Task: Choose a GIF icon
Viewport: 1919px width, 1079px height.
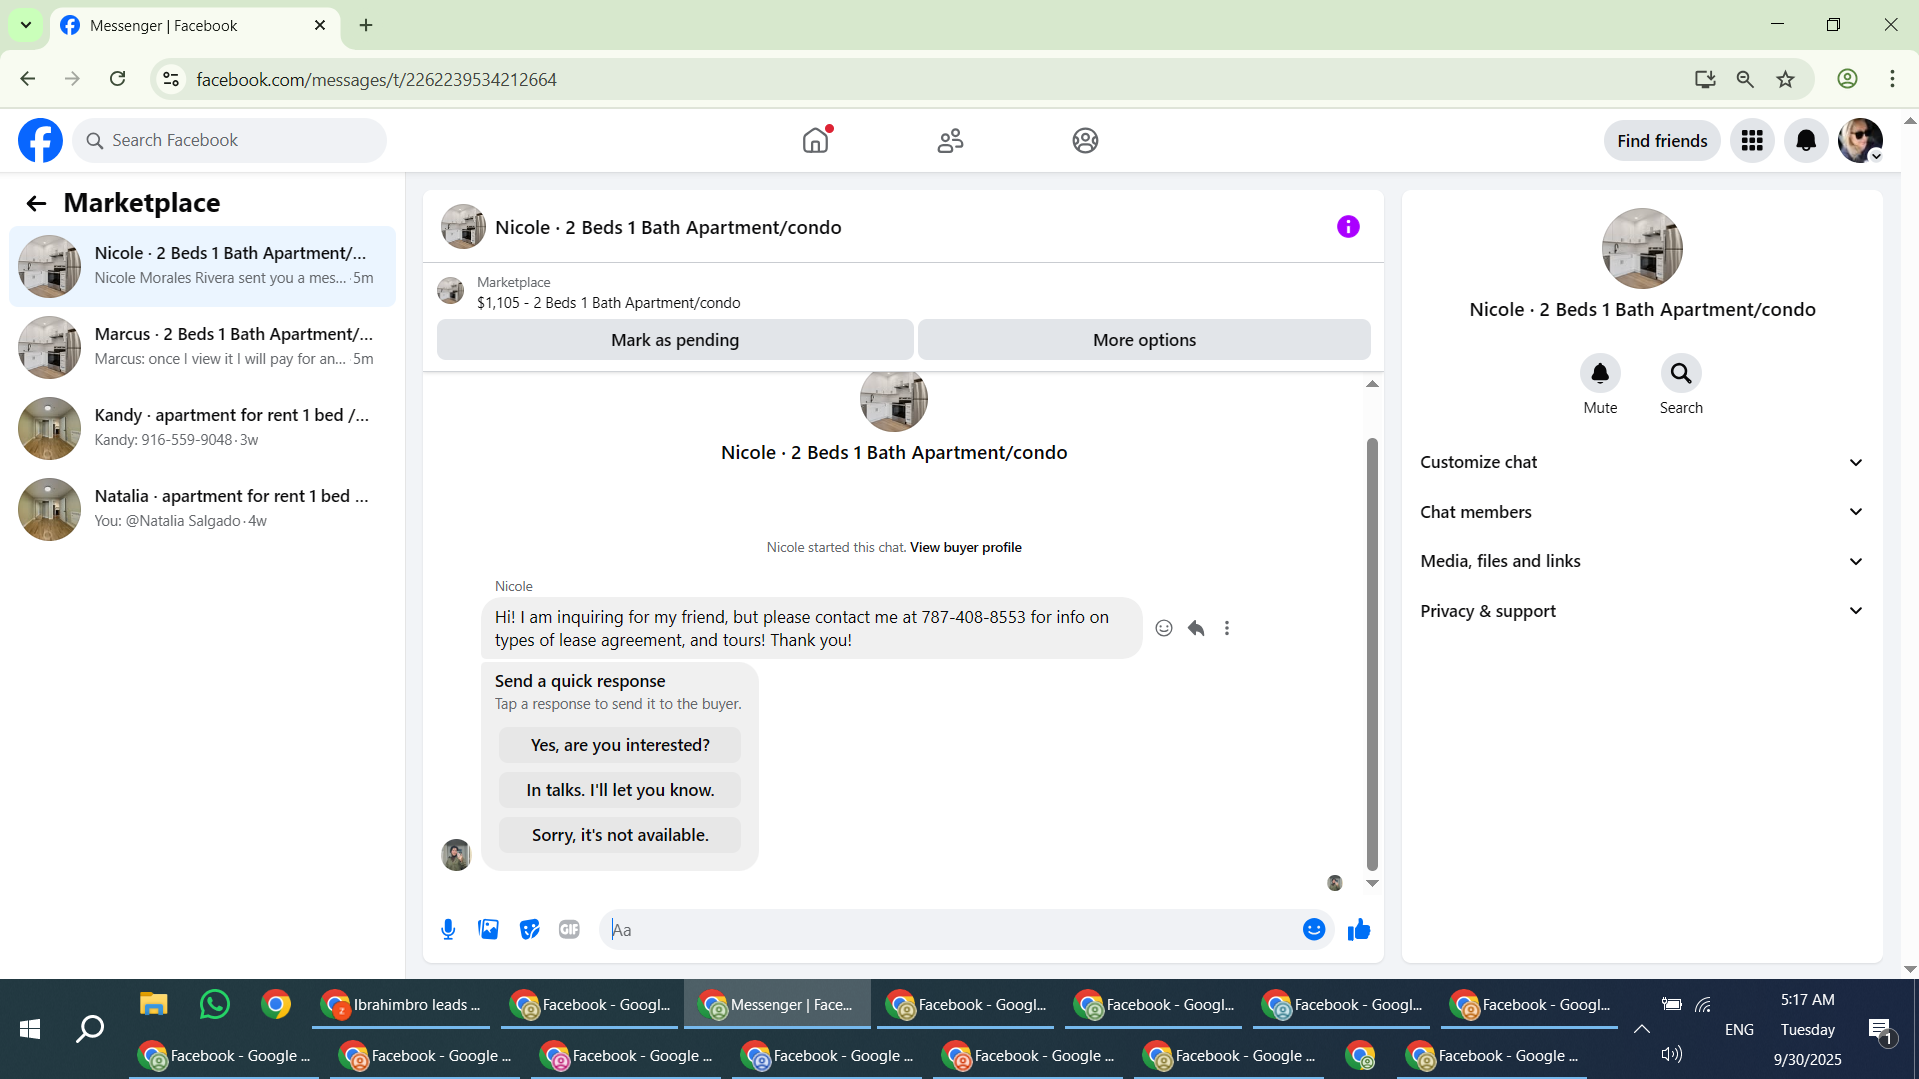Action: (569, 930)
